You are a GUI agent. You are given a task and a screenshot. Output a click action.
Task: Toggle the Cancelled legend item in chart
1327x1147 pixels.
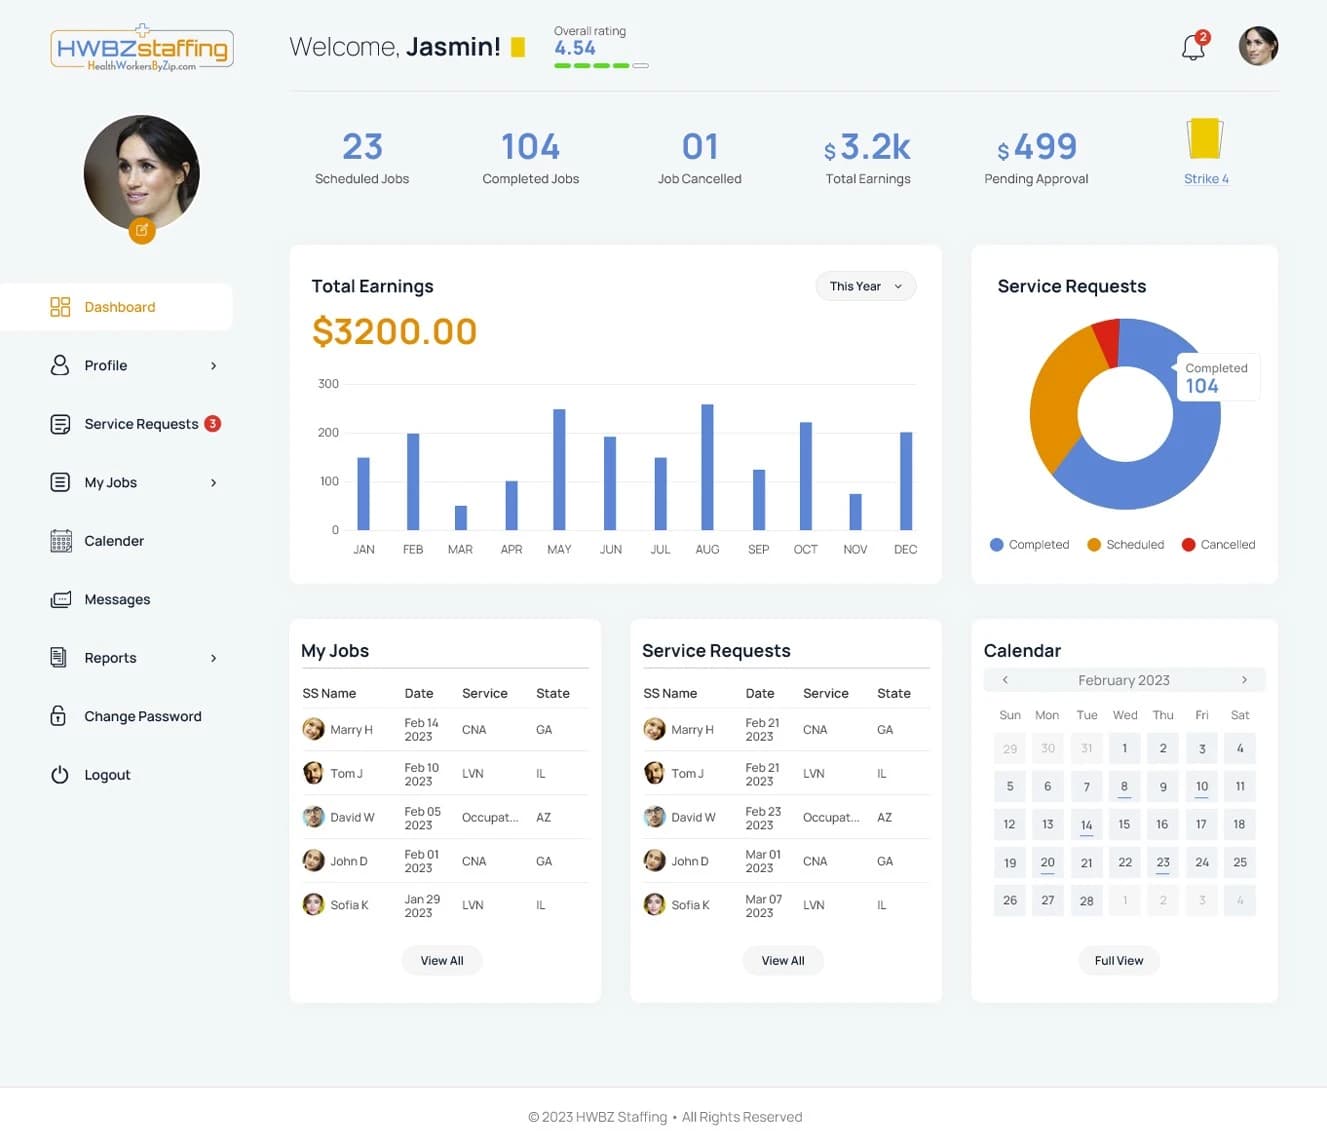coord(1218,545)
